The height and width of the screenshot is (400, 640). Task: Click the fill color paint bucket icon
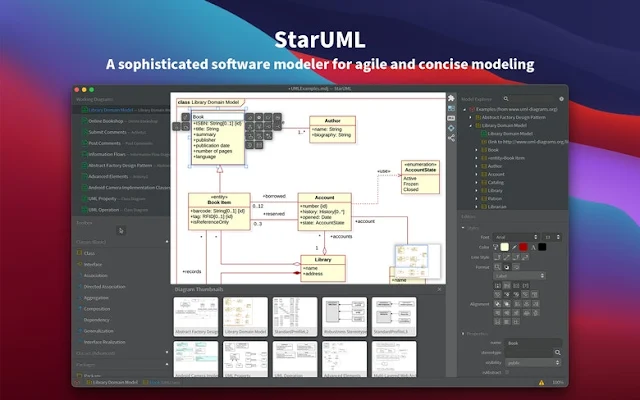(x=496, y=247)
